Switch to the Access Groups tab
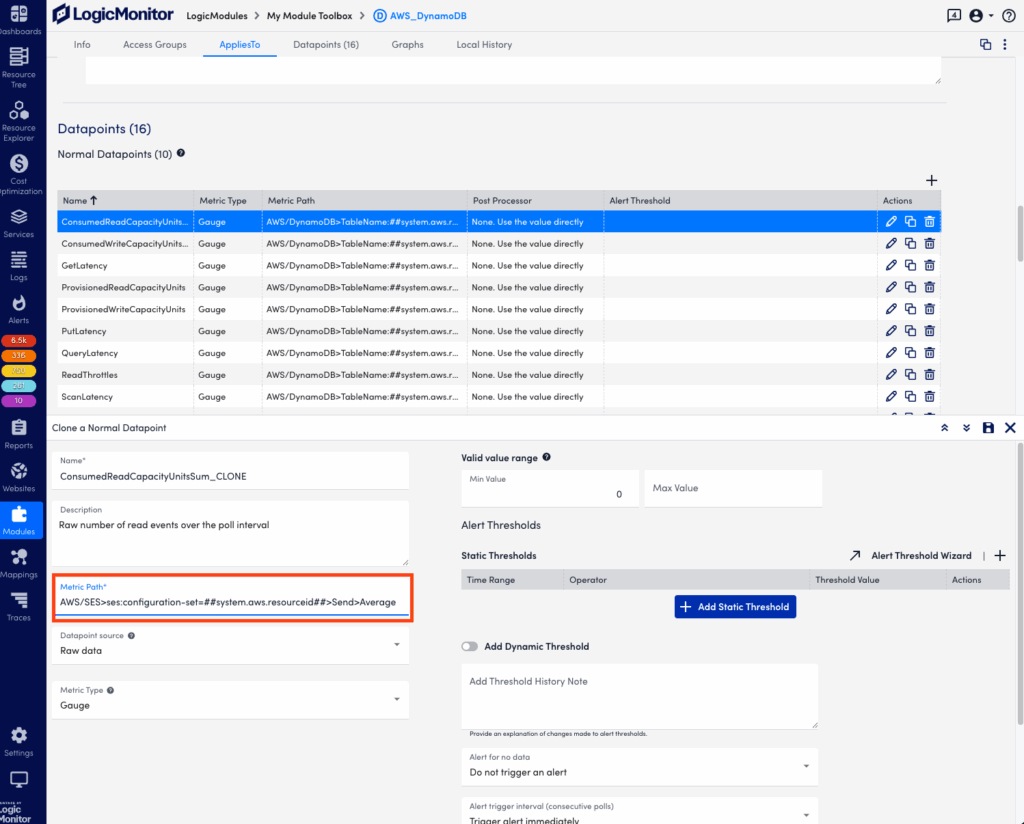 [x=155, y=44]
